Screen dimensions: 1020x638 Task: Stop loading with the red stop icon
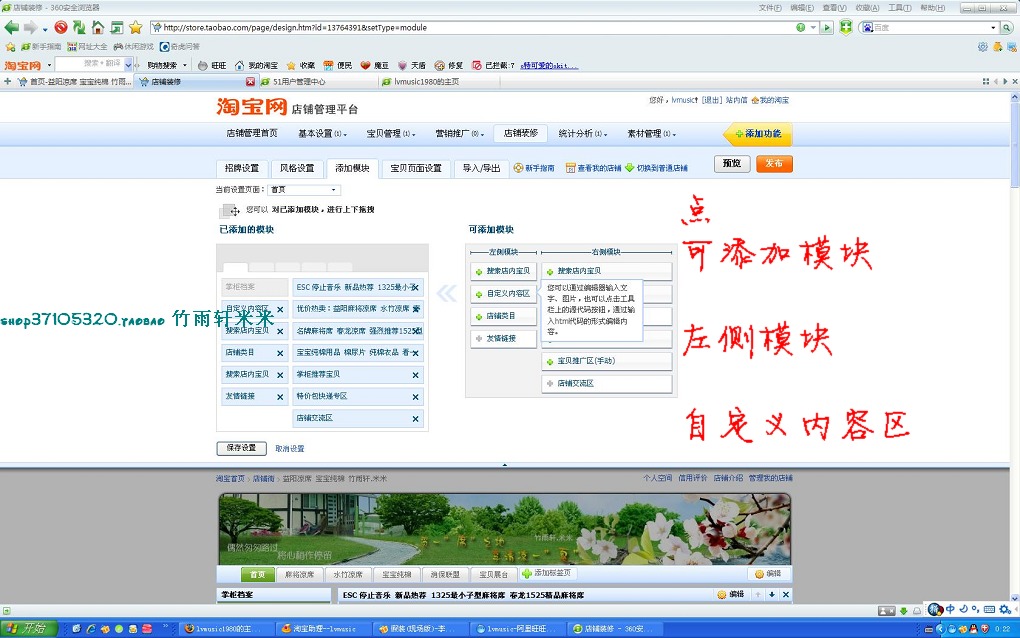click(61, 27)
